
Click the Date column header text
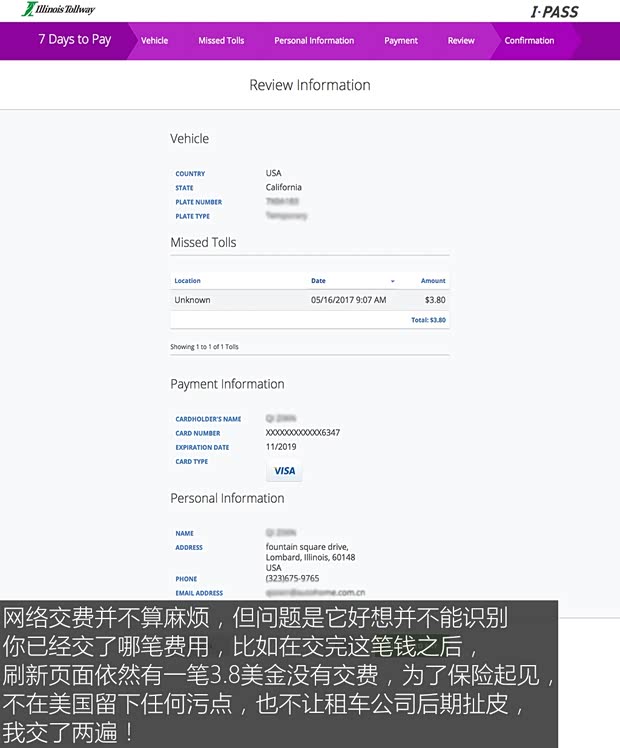click(x=318, y=280)
